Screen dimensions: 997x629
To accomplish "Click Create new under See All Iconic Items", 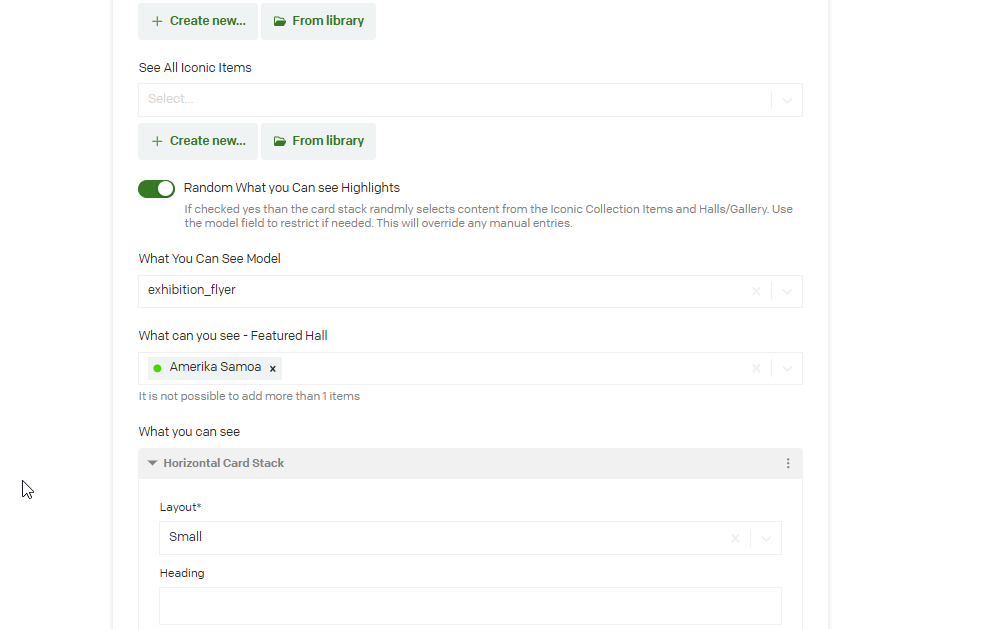I will [198, 141].
